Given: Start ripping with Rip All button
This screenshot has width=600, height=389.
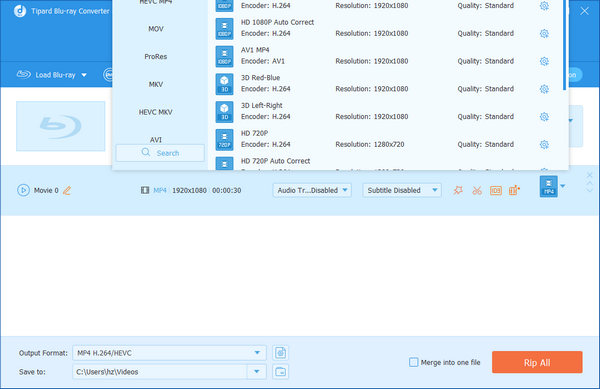Looking at the screenshot, I should click(x=537, y=362).
